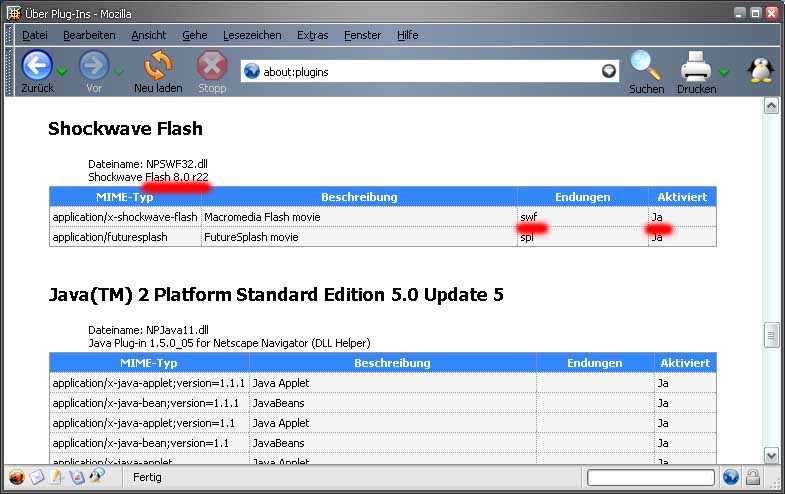Screen dimensions: 785x494
Task: Click the application/futuresplash cell
Action: (125, 237)
